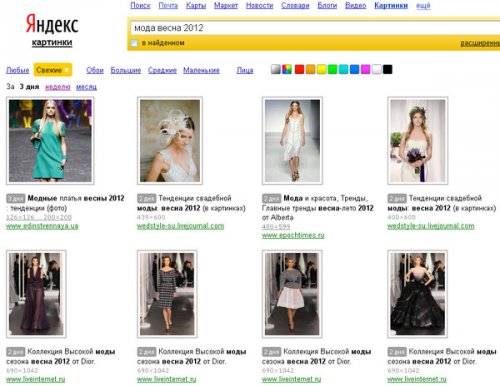Select the Обои size filter
Screen dimensions: 500x386
point(95,70)
